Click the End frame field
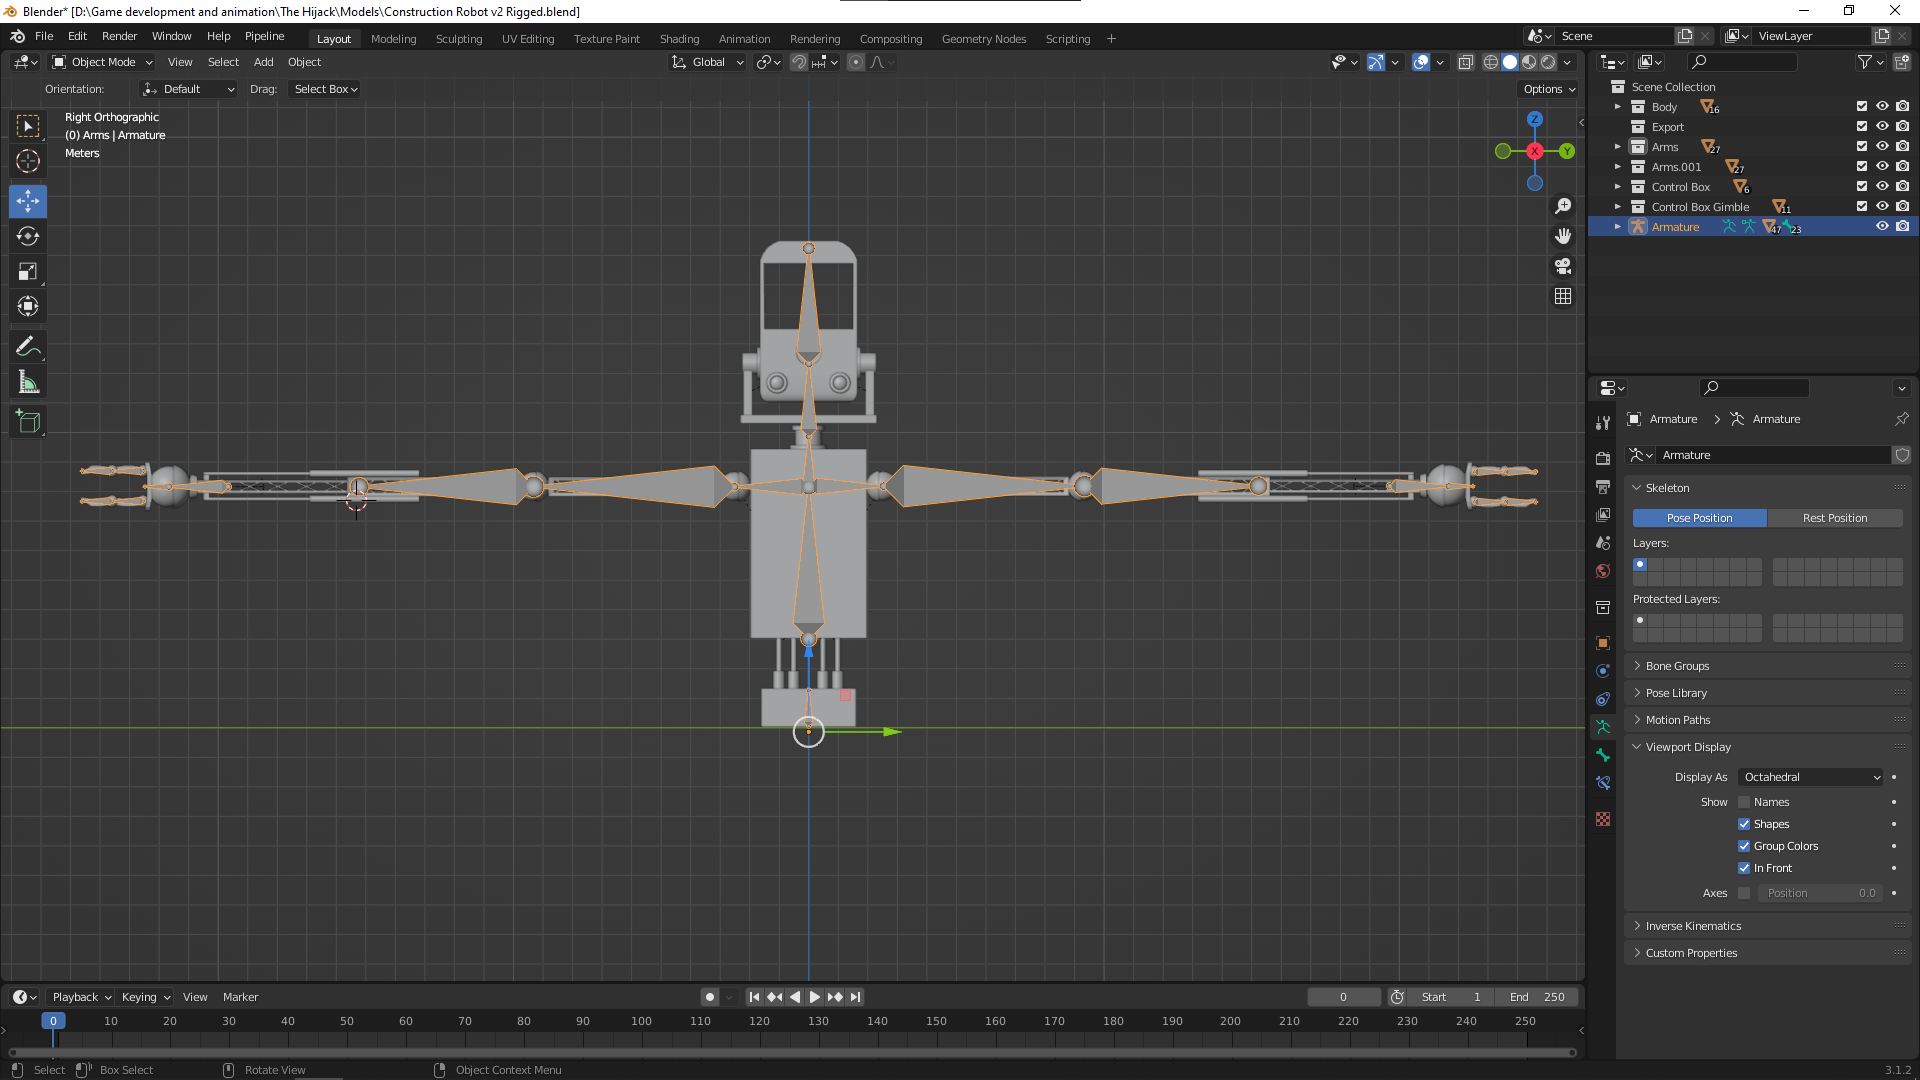 pyautogui.click(x=1537, y=997)
